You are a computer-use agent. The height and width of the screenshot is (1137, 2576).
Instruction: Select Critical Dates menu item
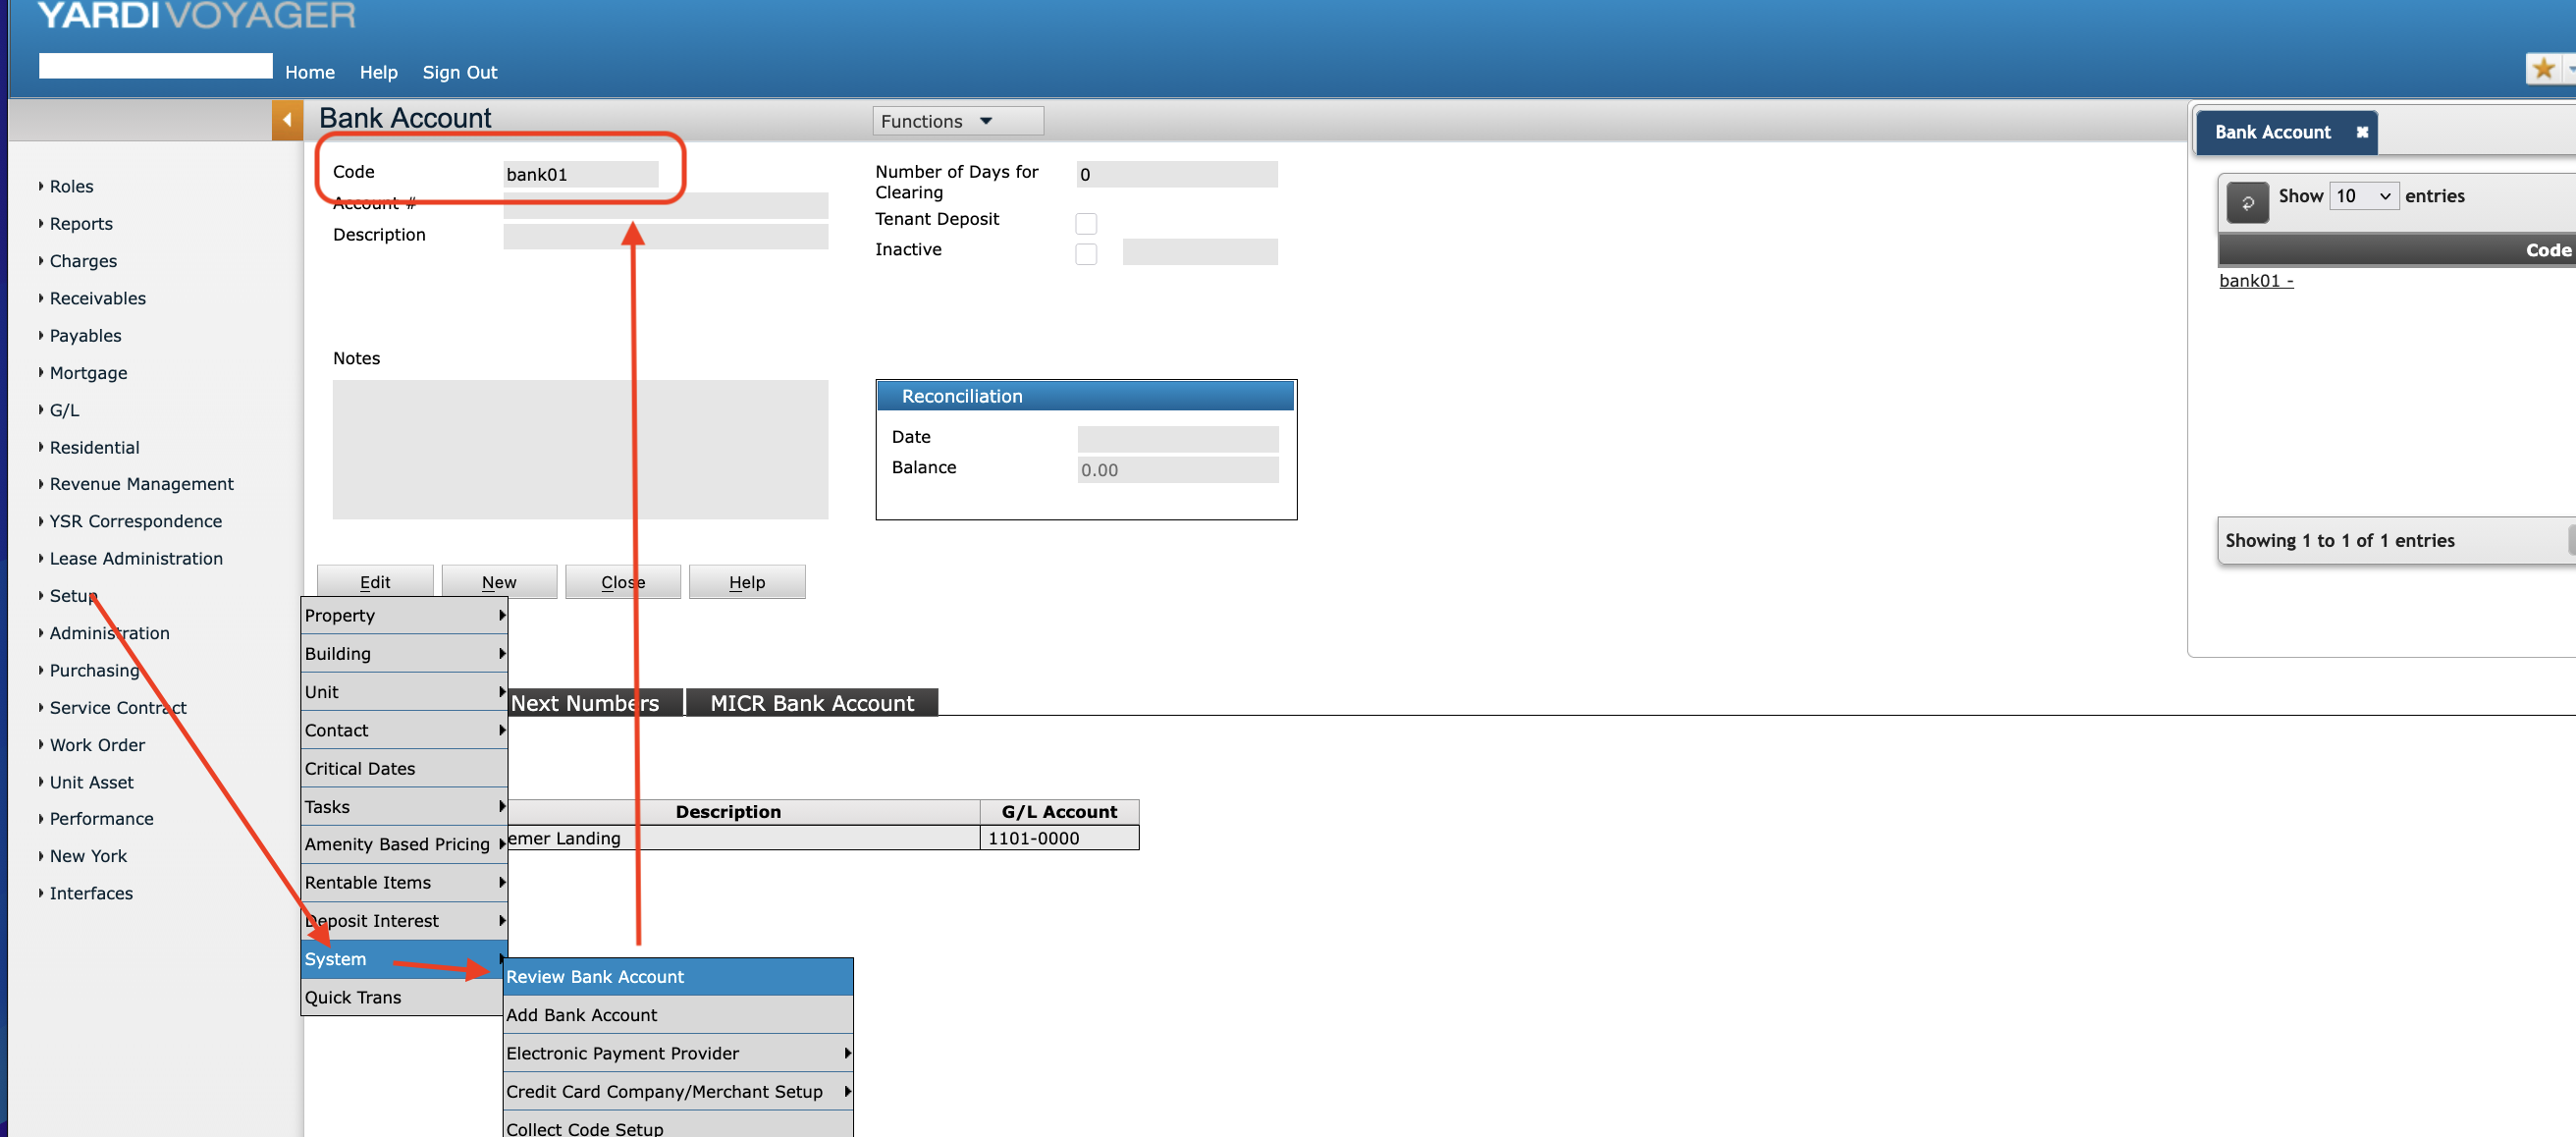(x=404, y=769)
